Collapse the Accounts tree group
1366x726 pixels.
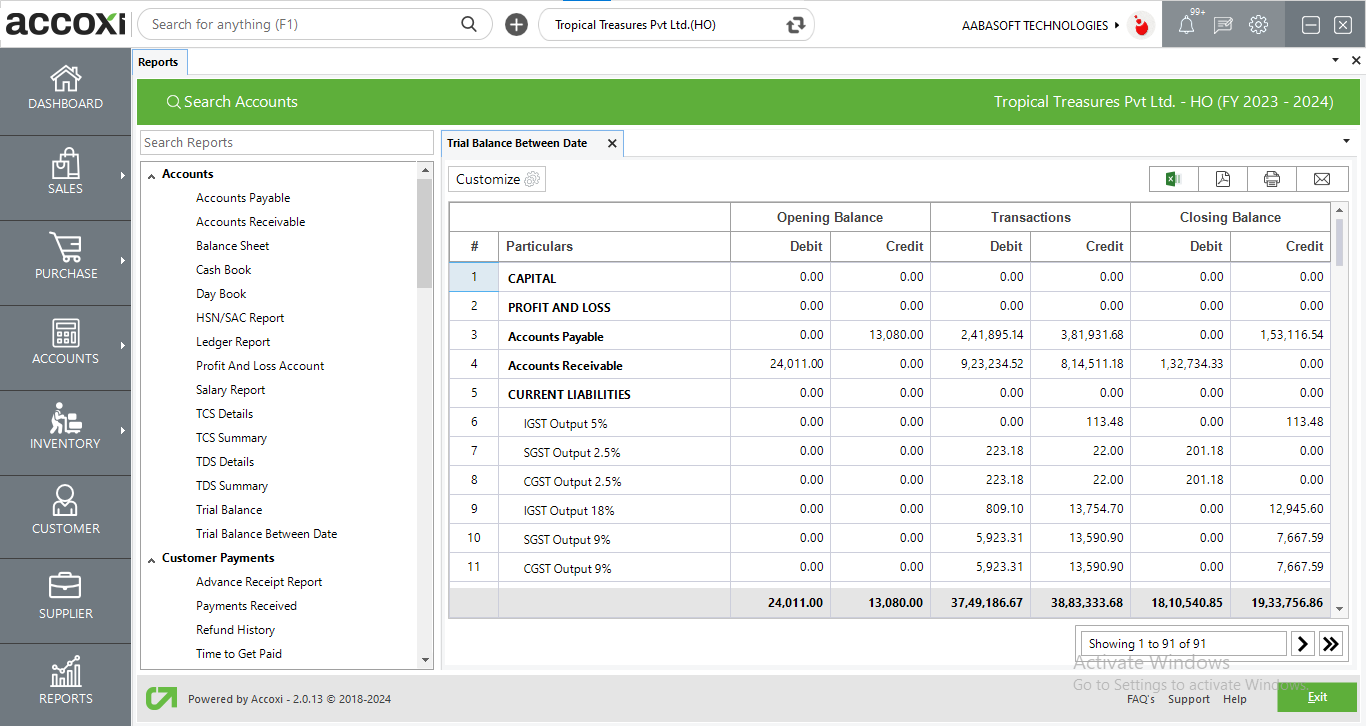tap(152, 175)
